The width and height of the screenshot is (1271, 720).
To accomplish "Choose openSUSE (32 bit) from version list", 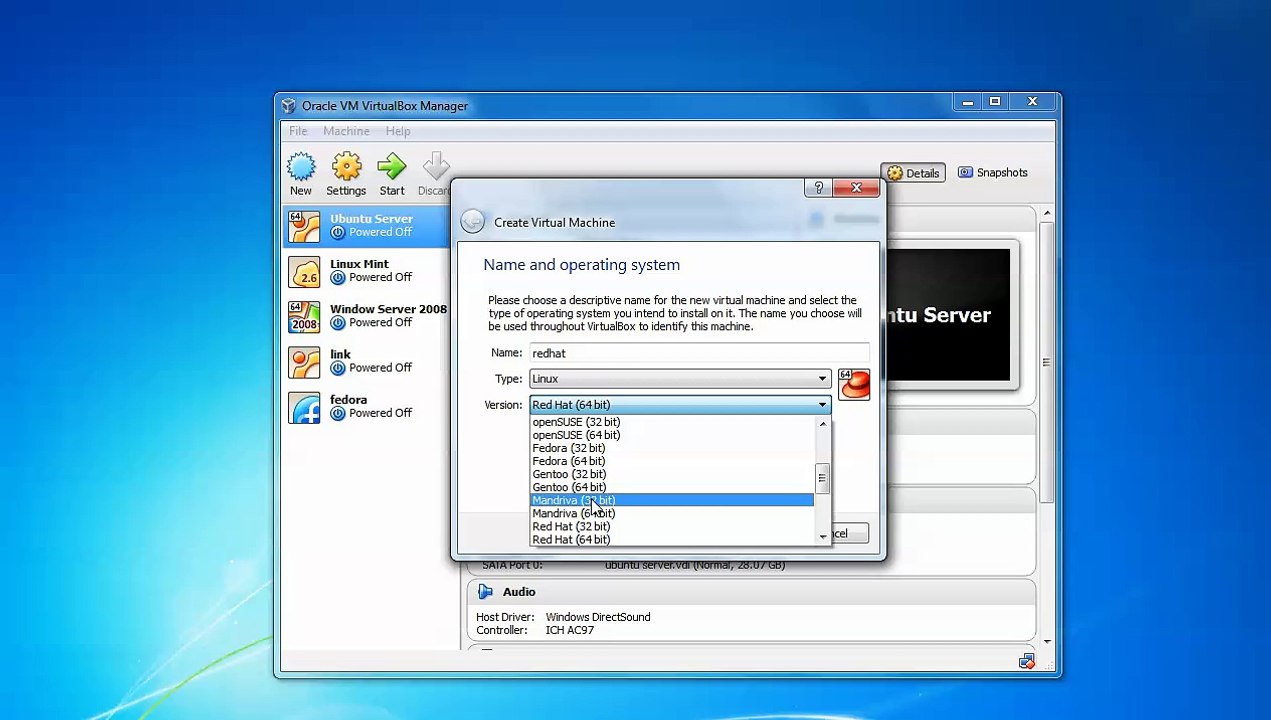I will [x=672, y=422].
